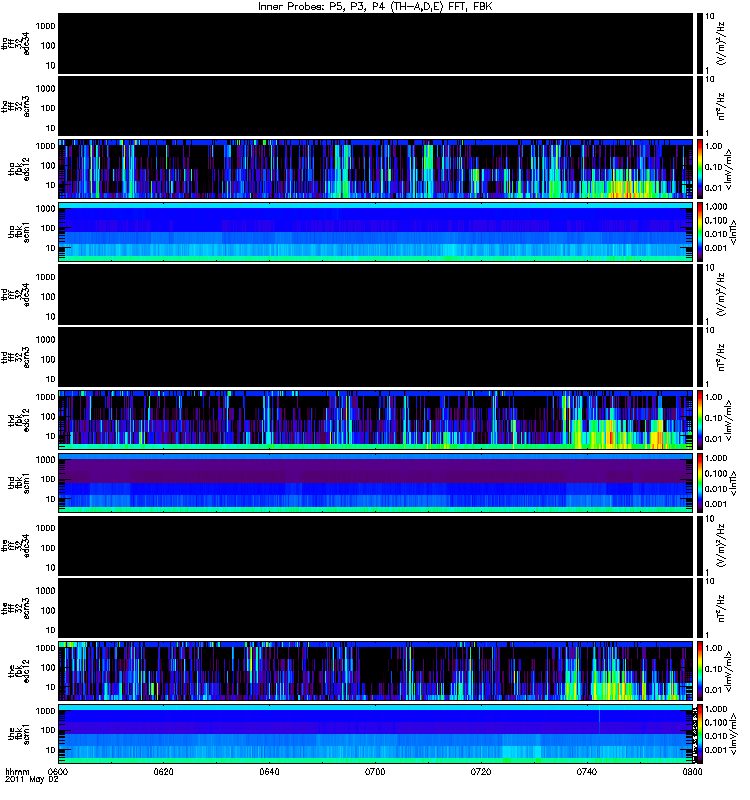Click the 1000 frequency tick of tha fbk edc12
Image resolution: width=750 pixels, height=800 pixels.
45,146
